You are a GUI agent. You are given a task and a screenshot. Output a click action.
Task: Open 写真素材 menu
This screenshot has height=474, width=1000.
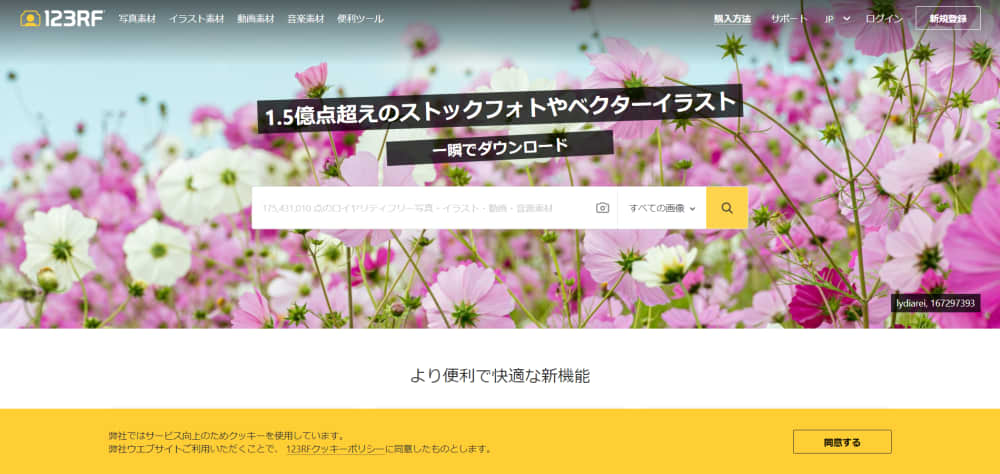(x=137, y=19)
